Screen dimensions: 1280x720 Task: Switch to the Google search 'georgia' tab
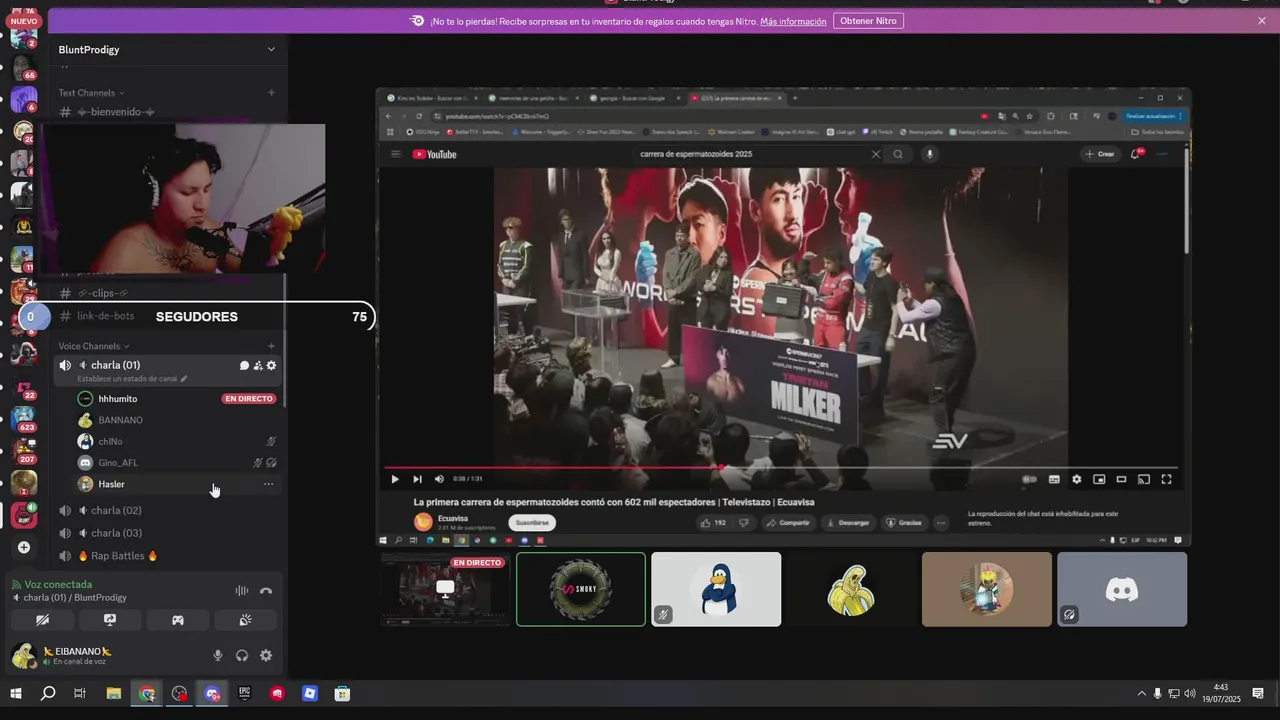click(x=632, y=98)
